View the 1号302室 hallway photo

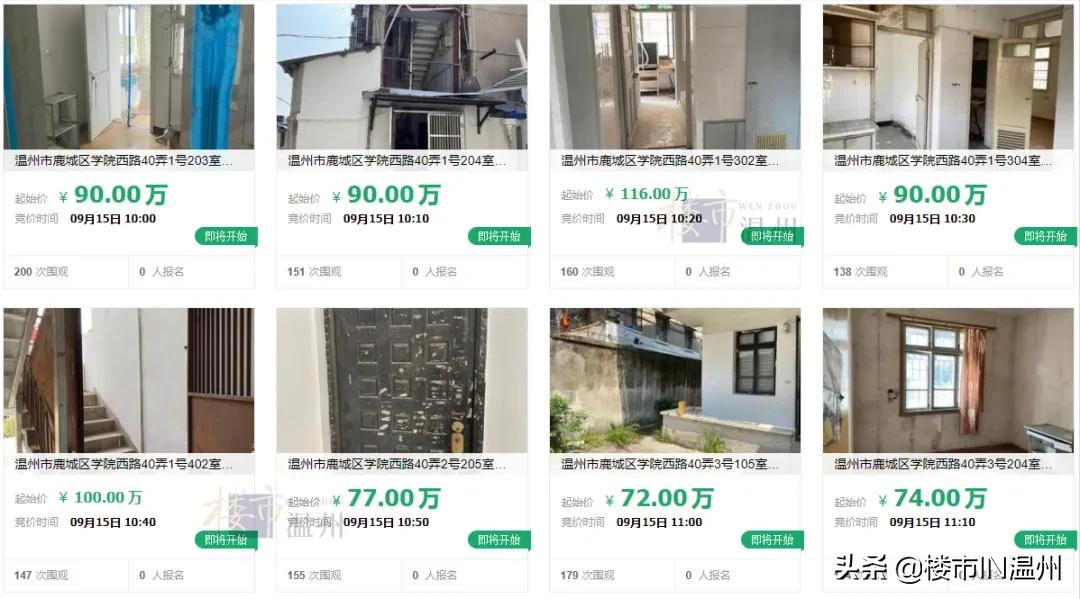pyautogui.click(x=675, y=76)
